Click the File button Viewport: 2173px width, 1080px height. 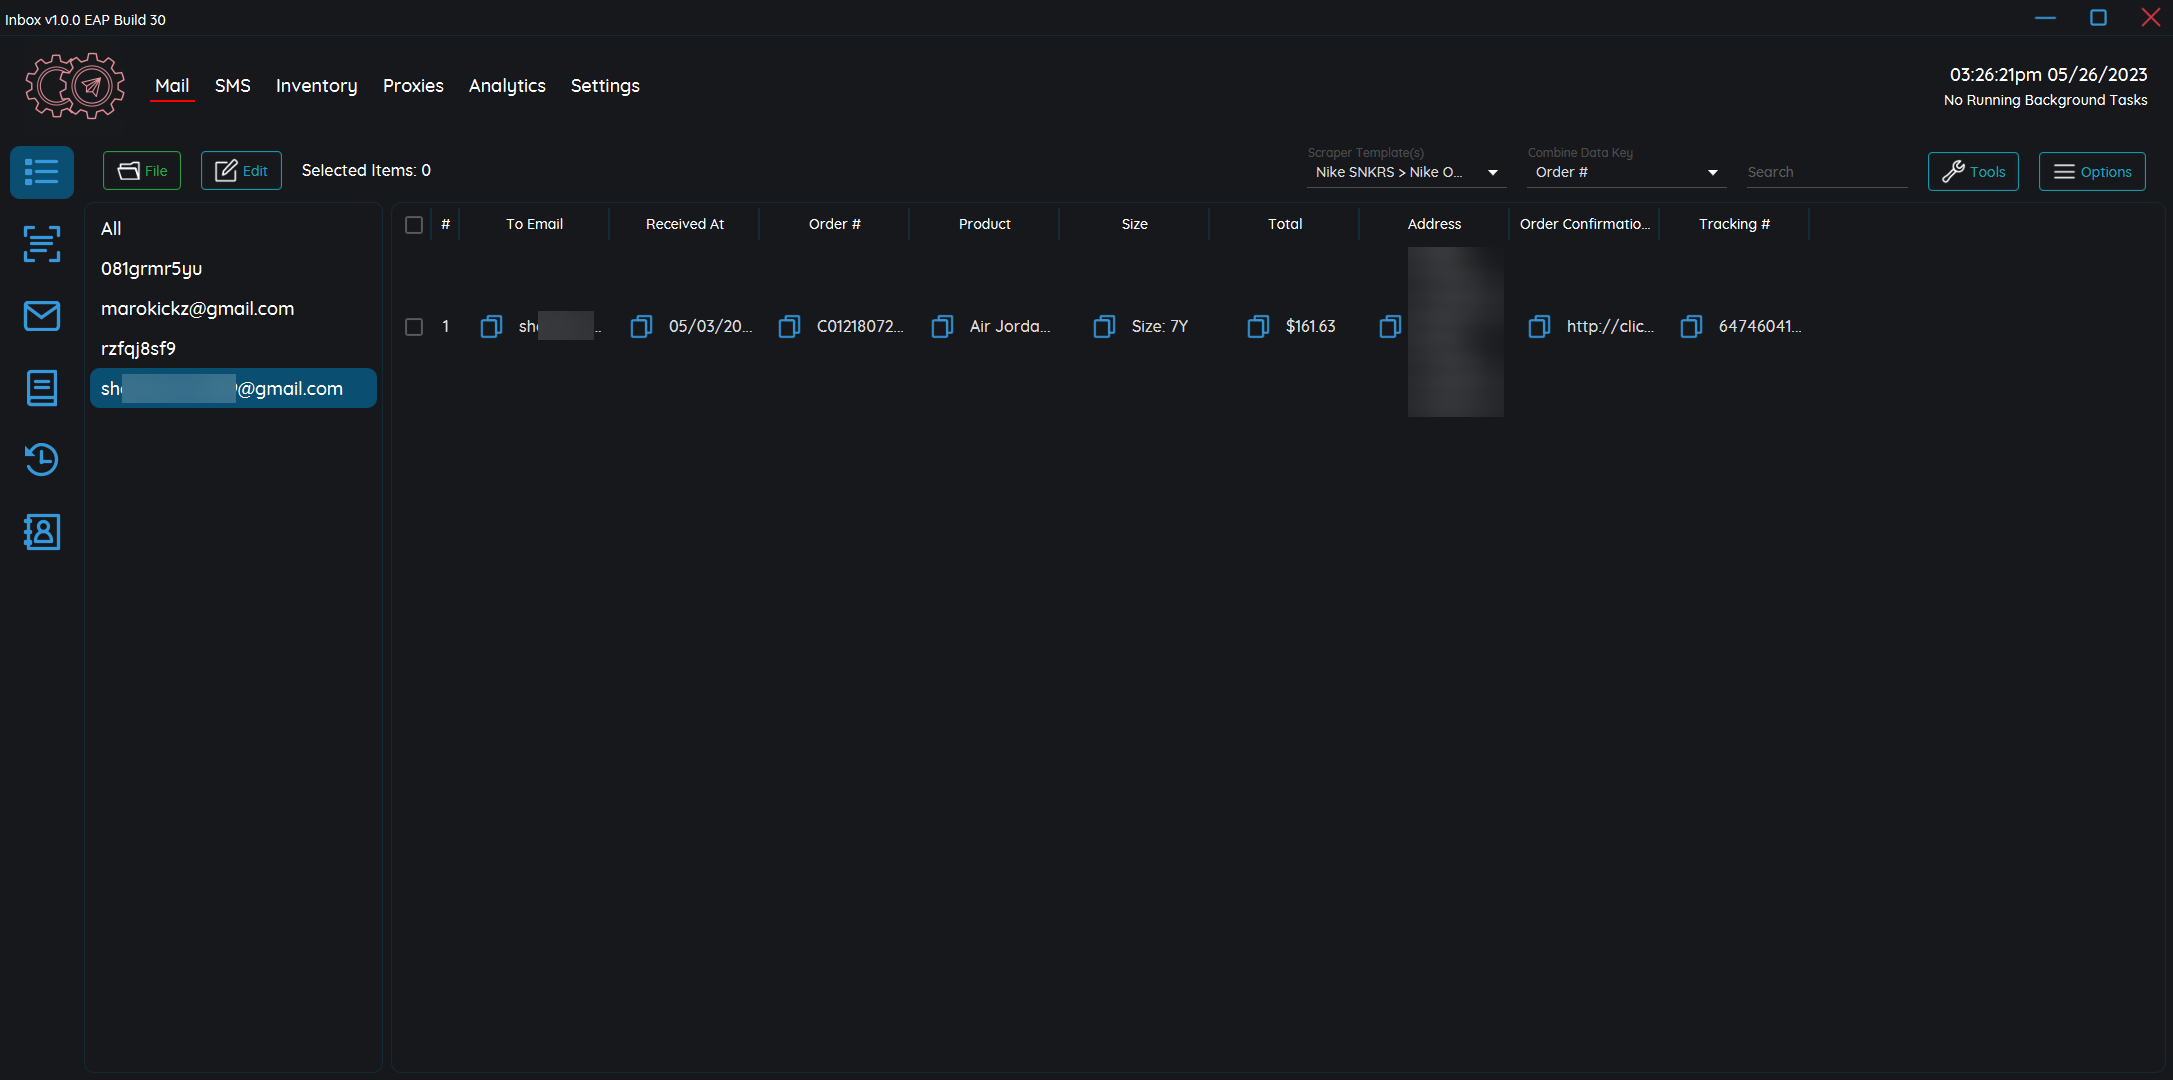pyautogui.click(x=142, y=171)
